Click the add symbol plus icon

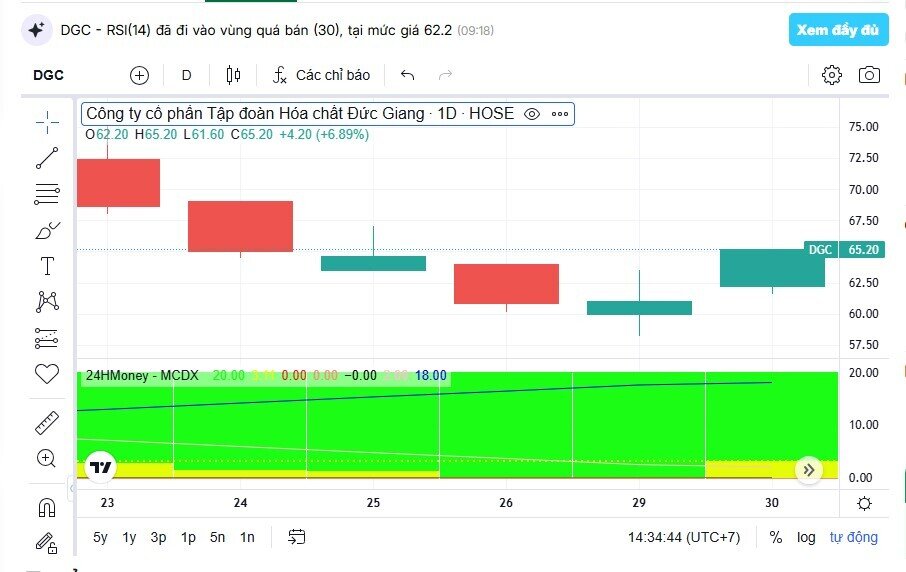pos(139,75)
